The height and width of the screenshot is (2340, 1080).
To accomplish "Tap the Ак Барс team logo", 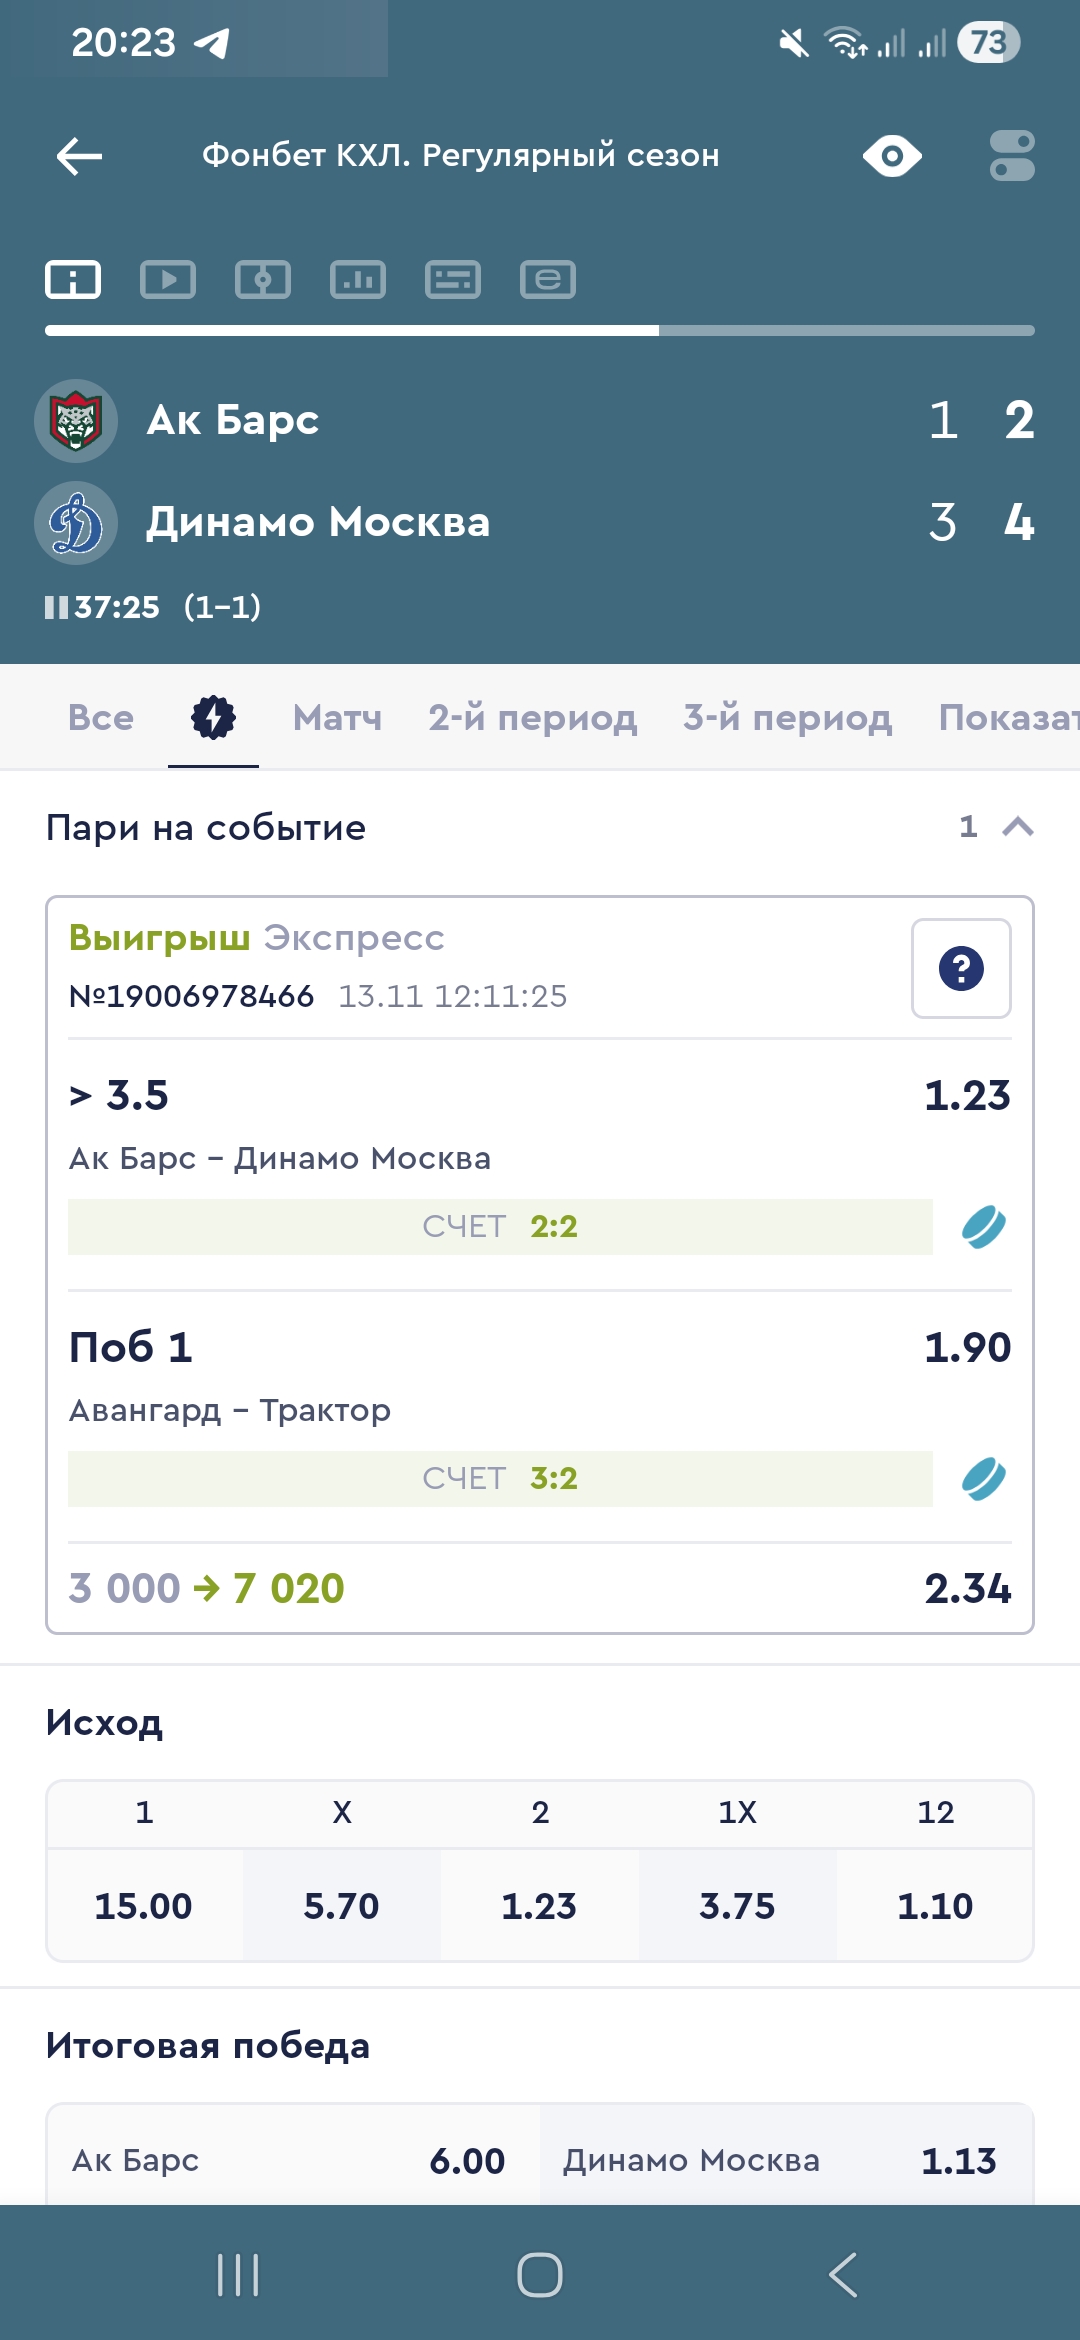I will [76, 421].
